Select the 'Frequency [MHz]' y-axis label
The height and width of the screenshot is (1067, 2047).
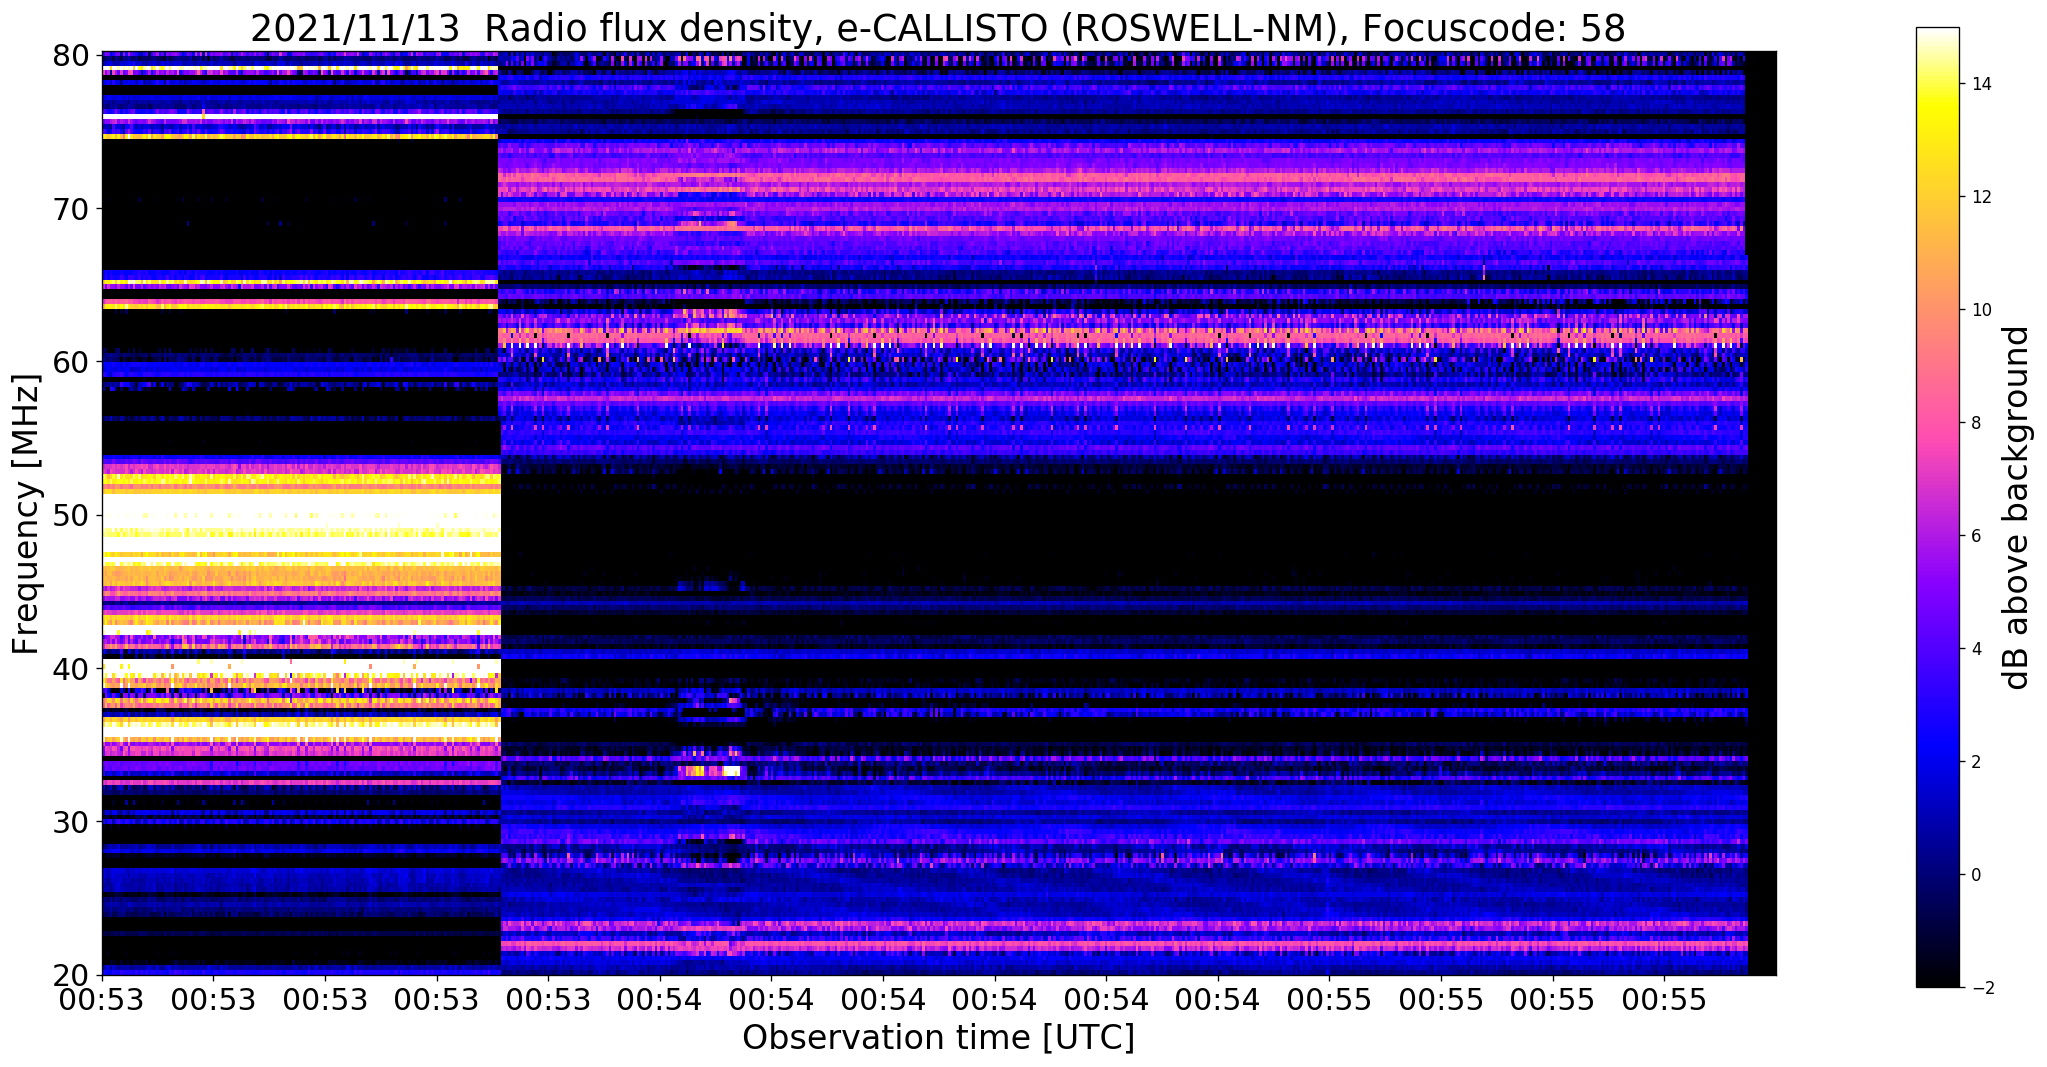[27, 514]
